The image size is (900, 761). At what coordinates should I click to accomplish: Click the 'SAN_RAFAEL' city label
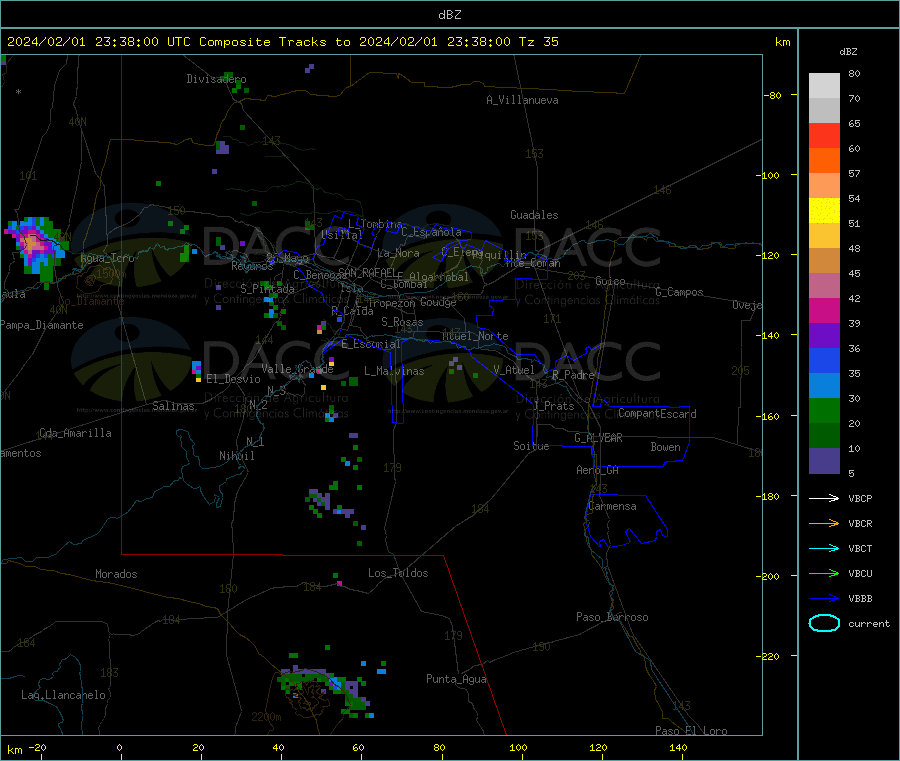tap(367, 273)
